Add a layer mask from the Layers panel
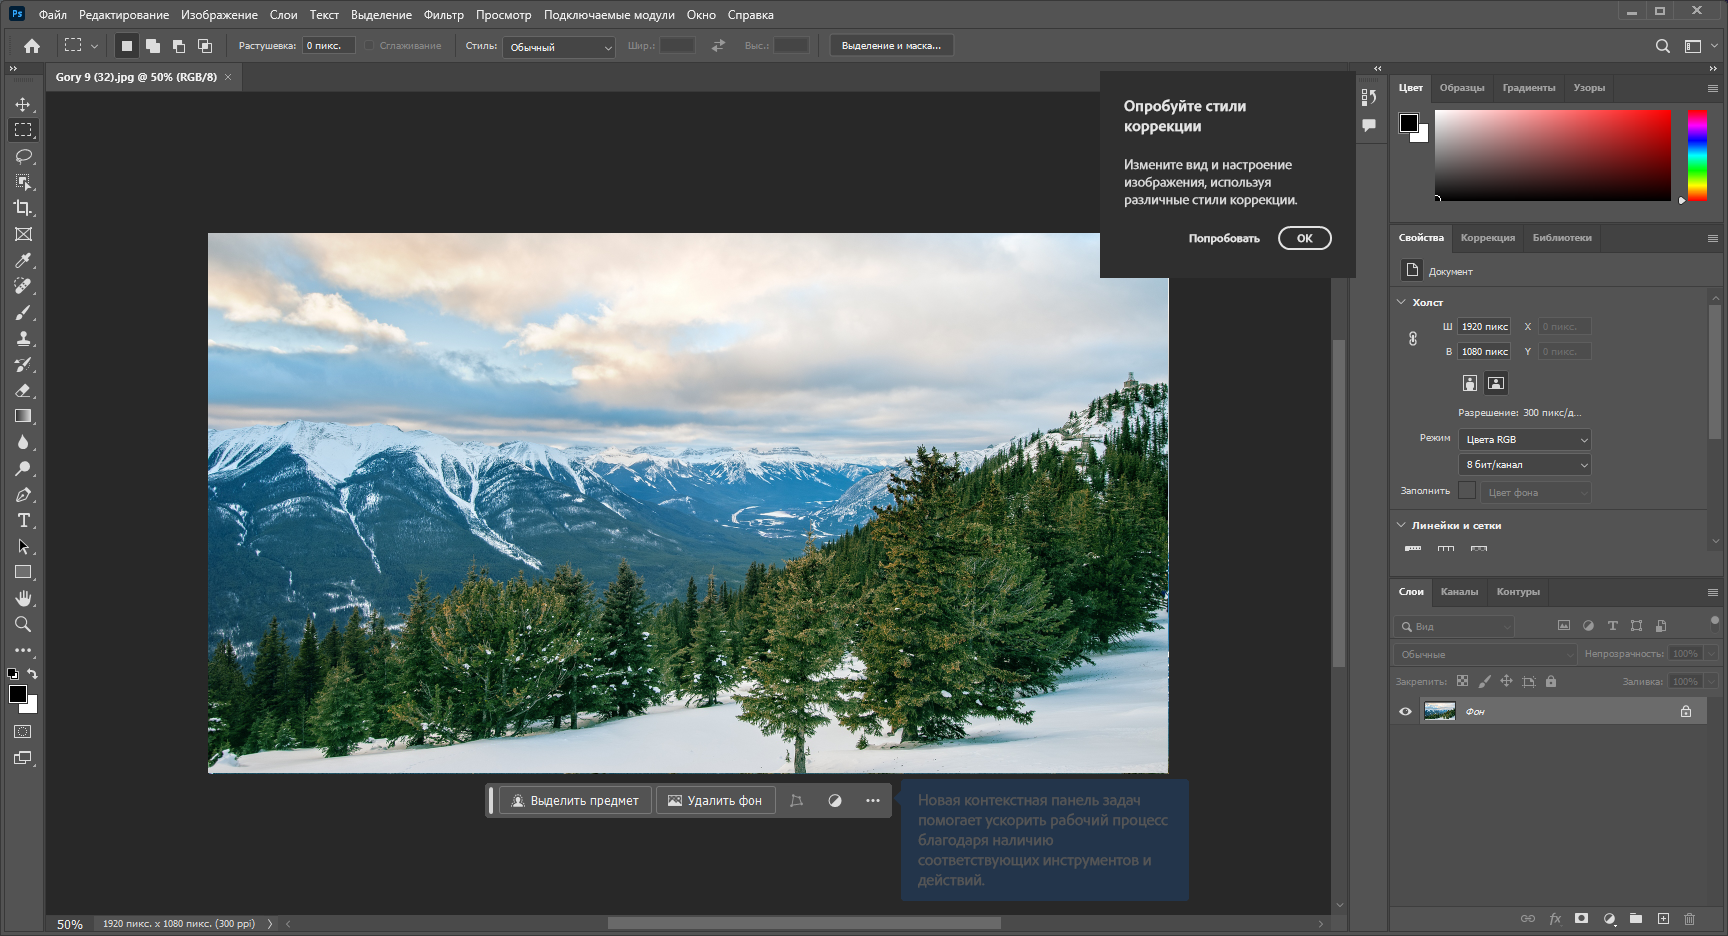Image resolution: width=1728 pixels, height=936 pixels. pyautogui.click(x=1581, y=918)
